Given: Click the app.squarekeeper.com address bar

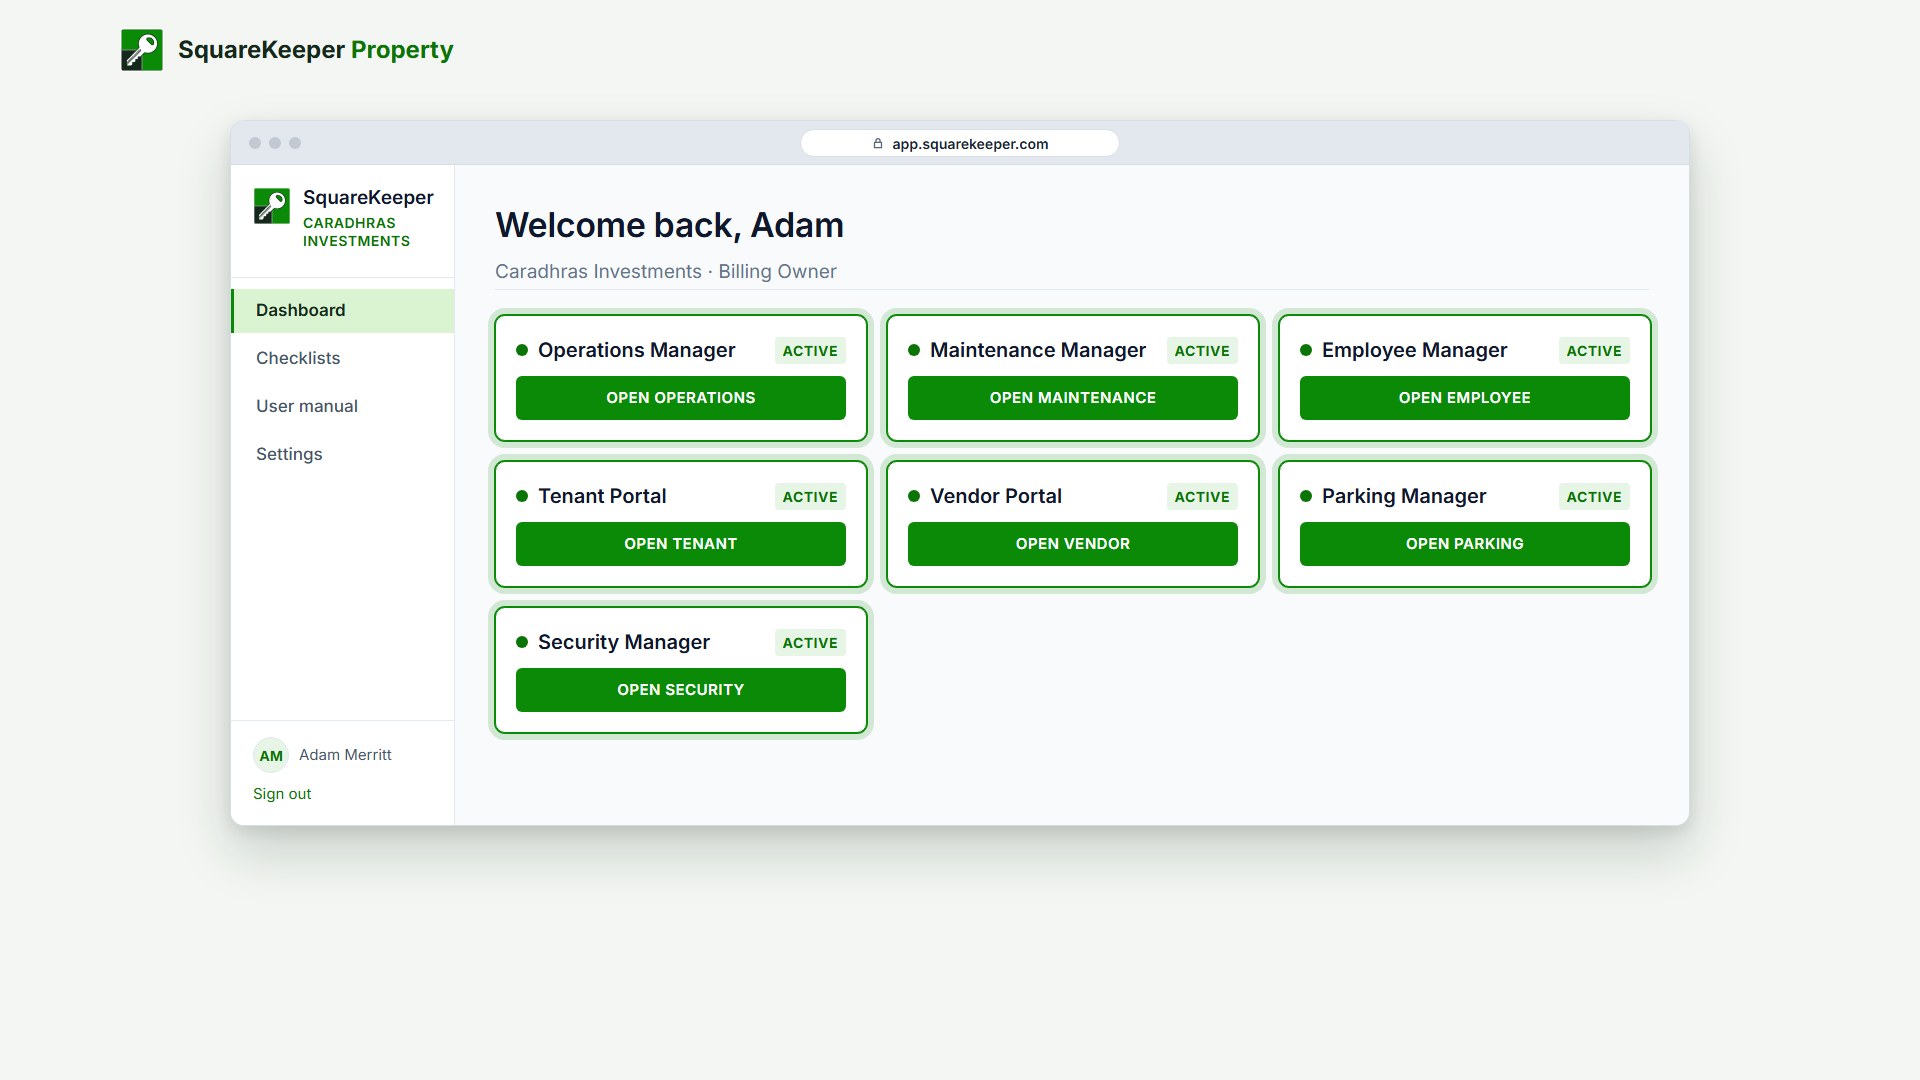Looking at the screenshot, I should pyautogui.click(x=960, y=143).
